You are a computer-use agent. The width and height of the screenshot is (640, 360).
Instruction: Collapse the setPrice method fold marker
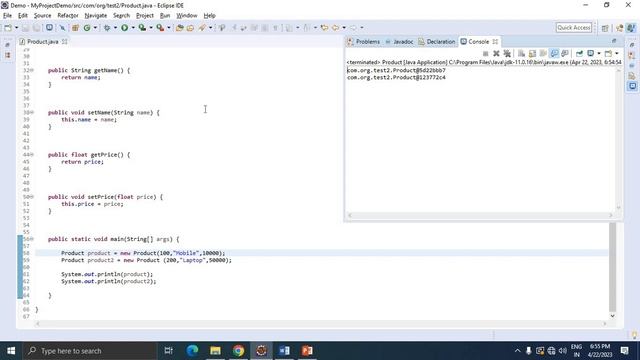coord(32,197)
